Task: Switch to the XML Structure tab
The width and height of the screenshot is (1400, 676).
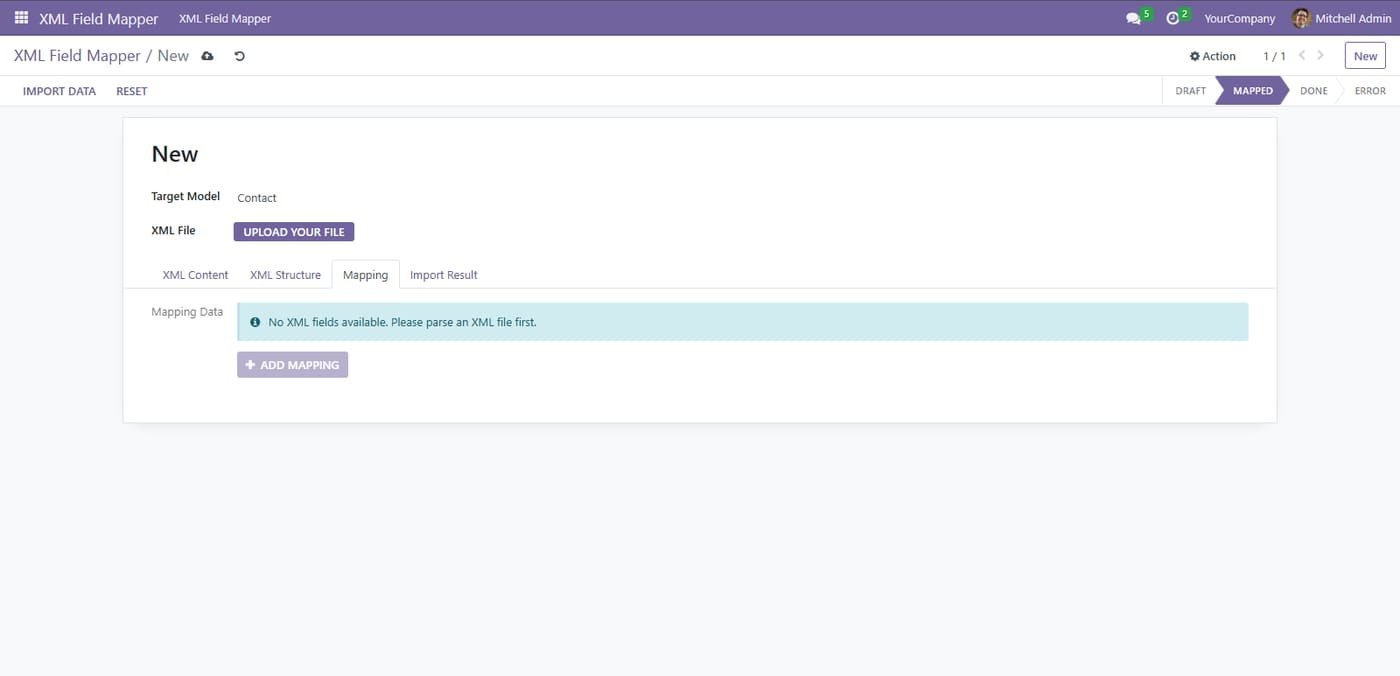Action: [x=285, y=275]
